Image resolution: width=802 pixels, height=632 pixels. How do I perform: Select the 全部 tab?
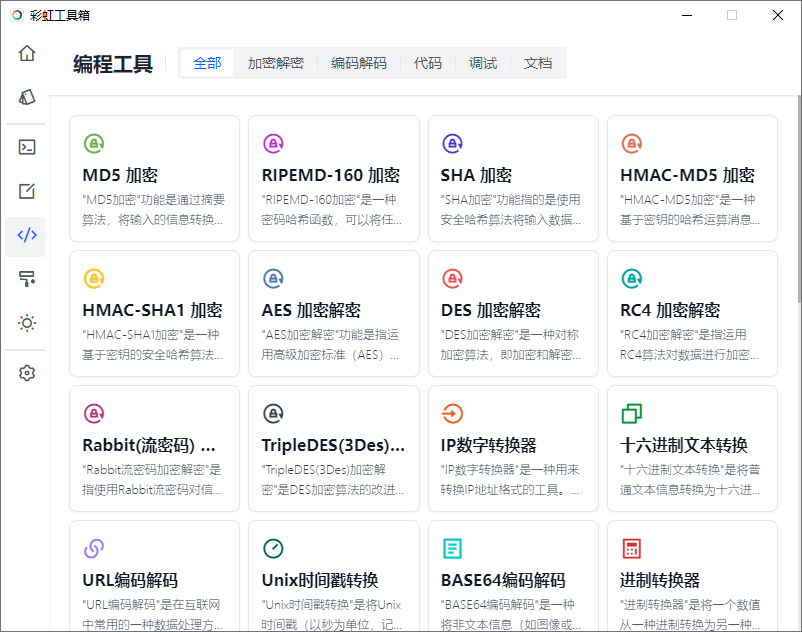(207, 63)
